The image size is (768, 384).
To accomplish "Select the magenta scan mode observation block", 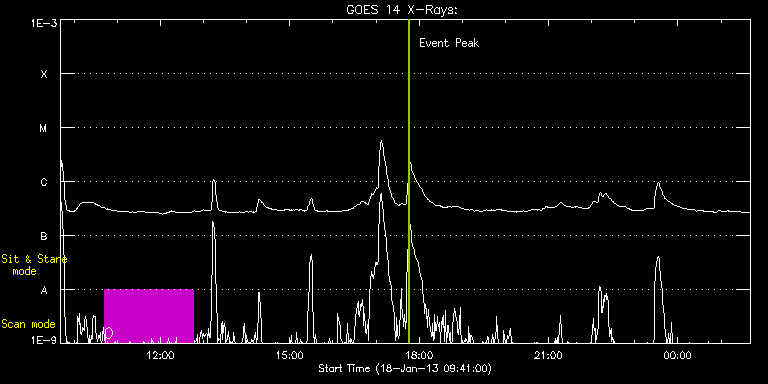I will click(x=149, y=316).
